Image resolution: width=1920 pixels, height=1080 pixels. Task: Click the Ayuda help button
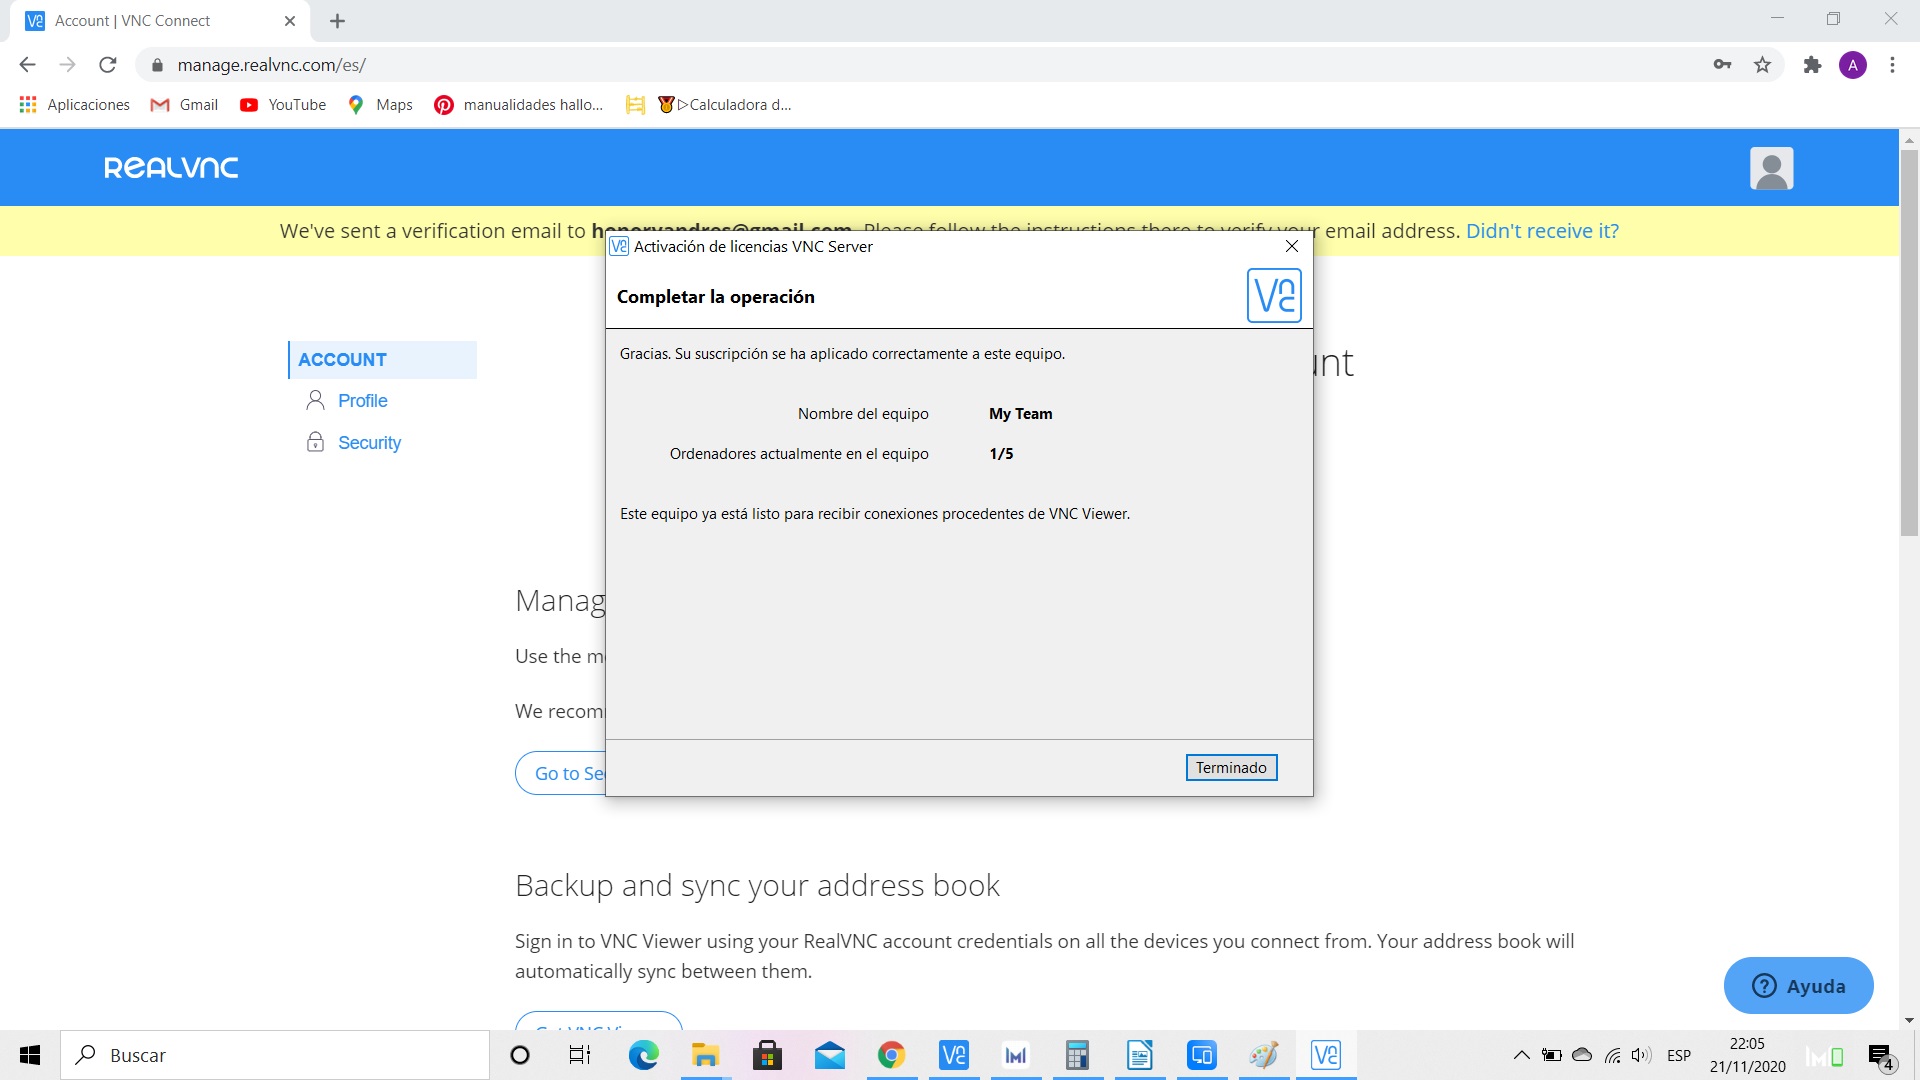click(x=1797, y=985)
